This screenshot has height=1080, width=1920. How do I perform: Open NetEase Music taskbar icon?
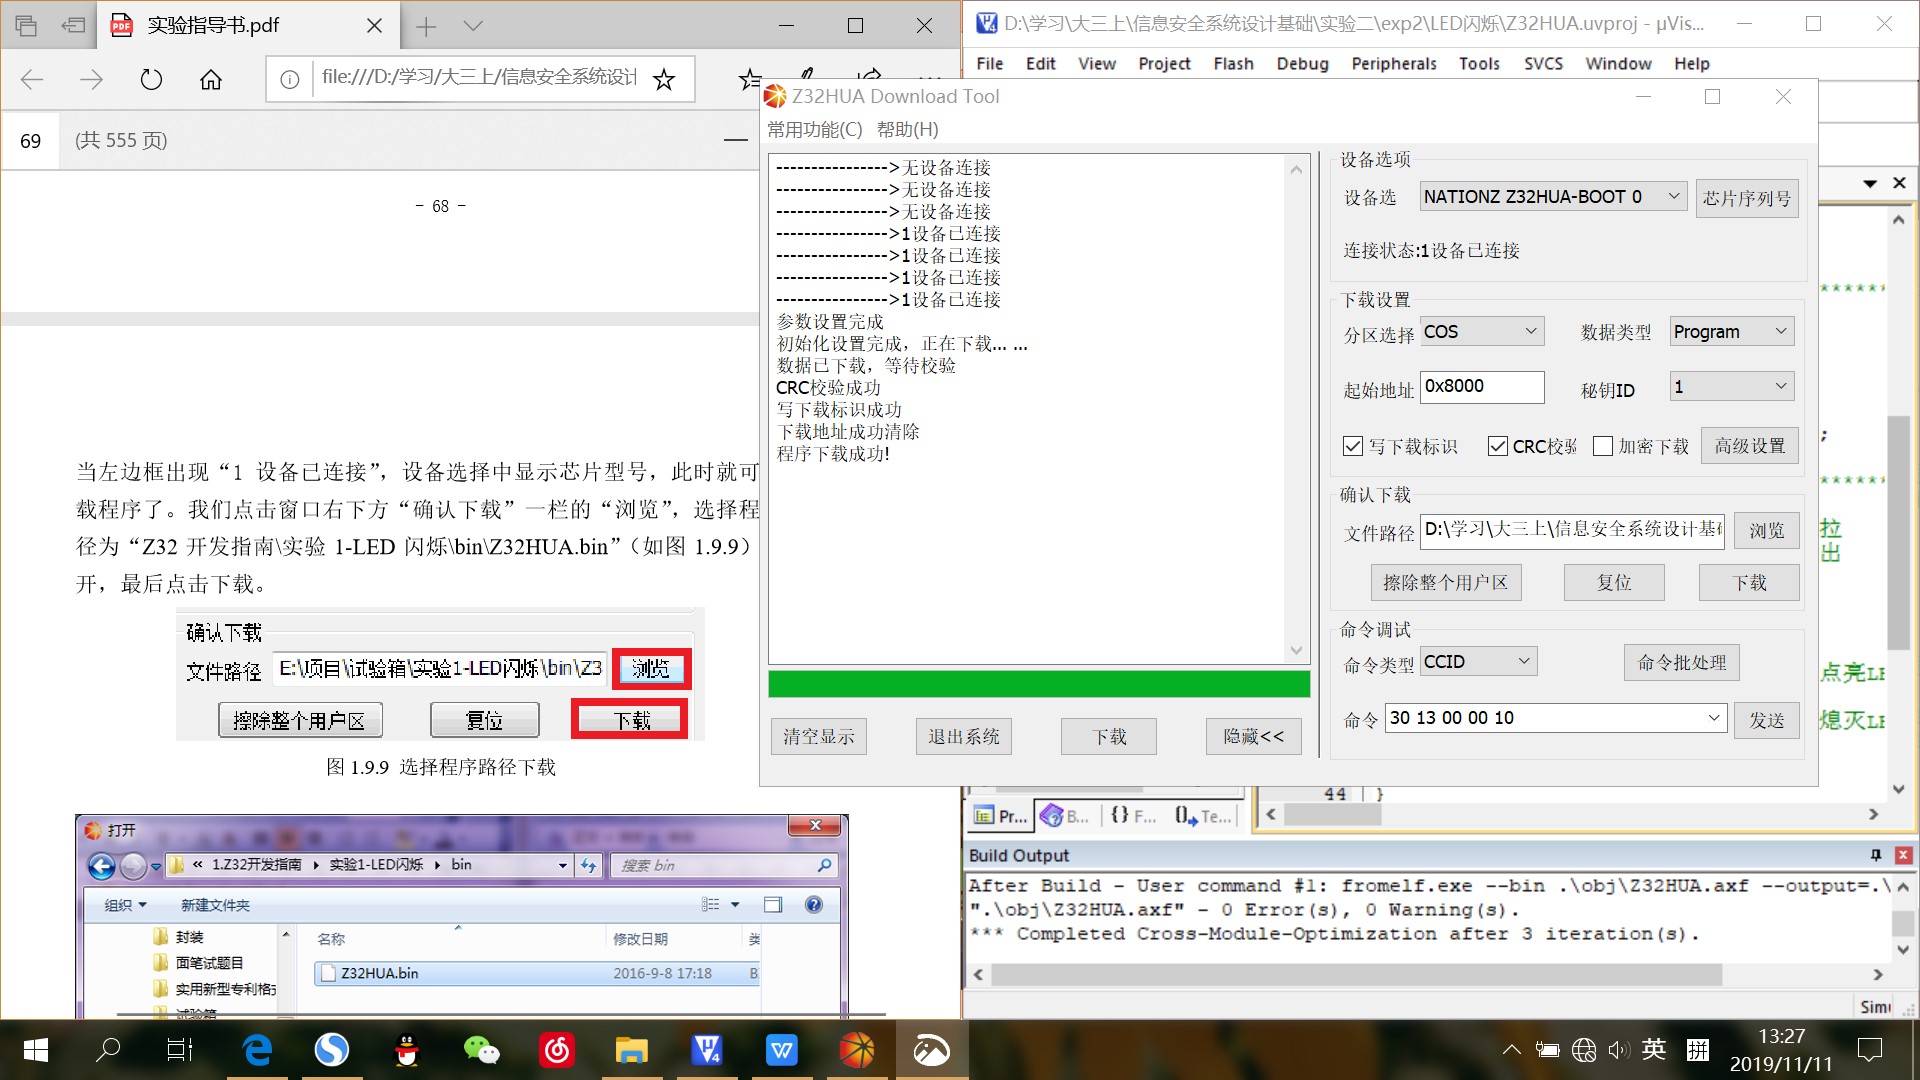point(557,1050)
